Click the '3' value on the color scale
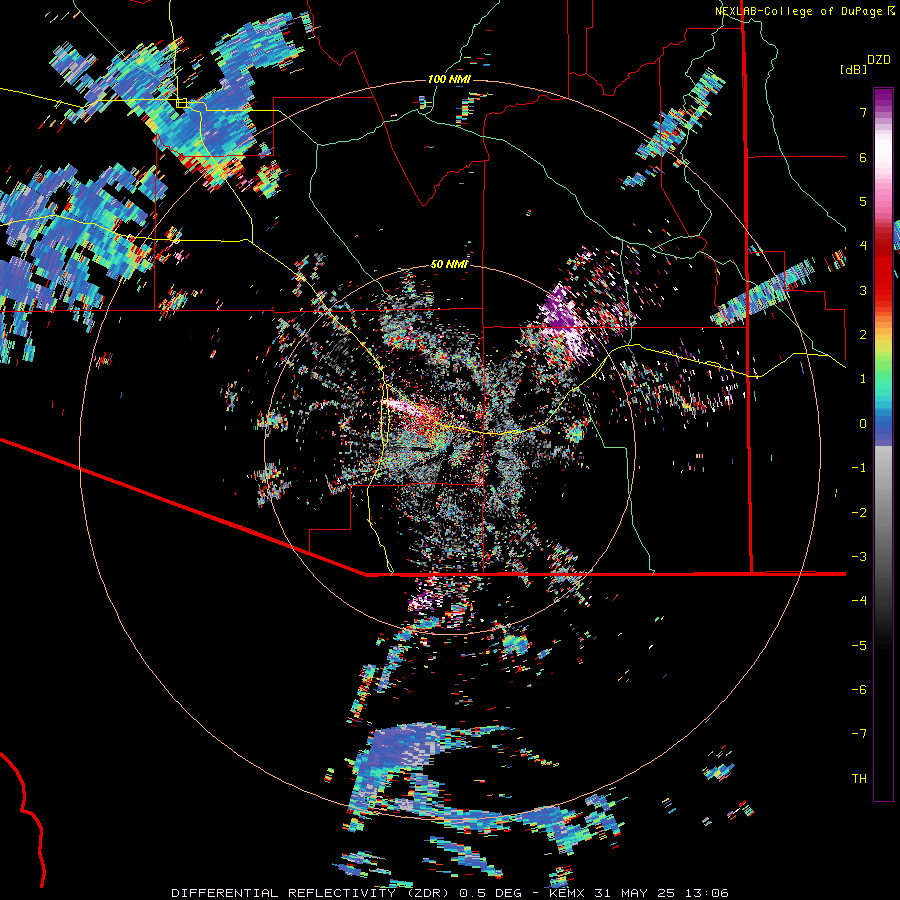Viewport: 900px width, 900px height. (x=863, y=290)
